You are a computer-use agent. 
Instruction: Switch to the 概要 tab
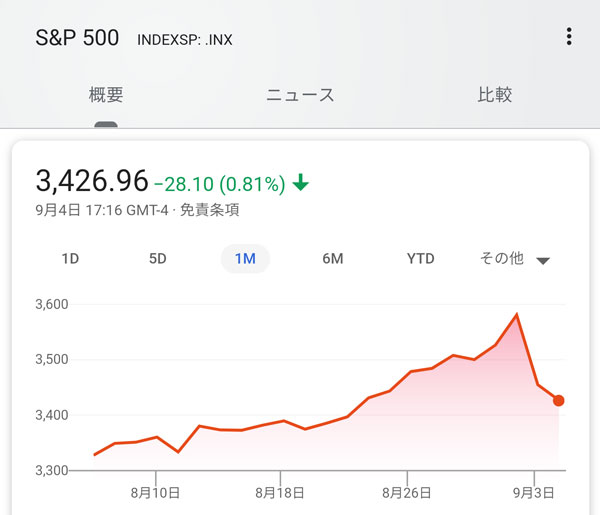point(106,96)
